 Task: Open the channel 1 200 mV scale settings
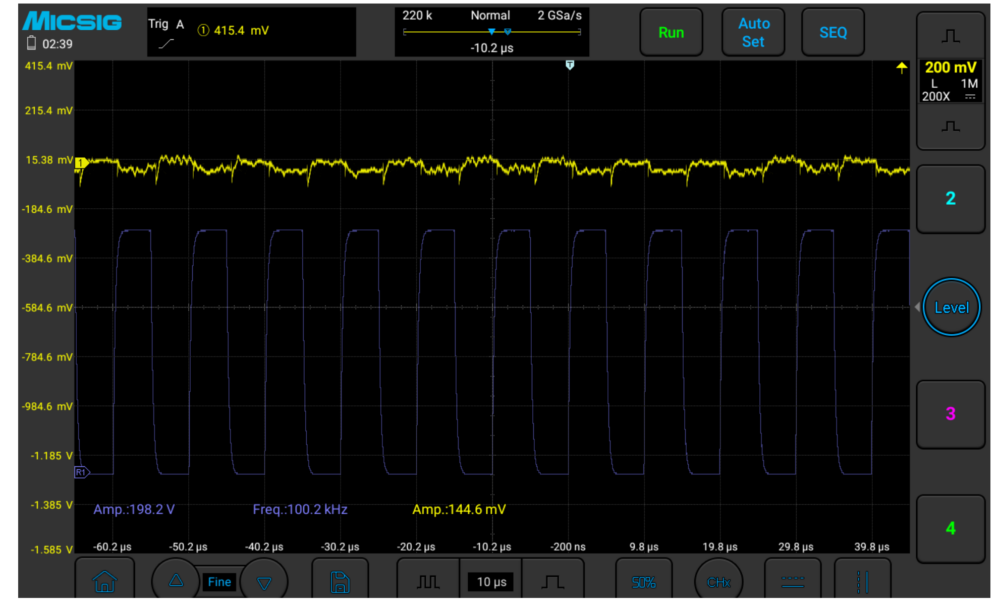click(x=950, y=81)
